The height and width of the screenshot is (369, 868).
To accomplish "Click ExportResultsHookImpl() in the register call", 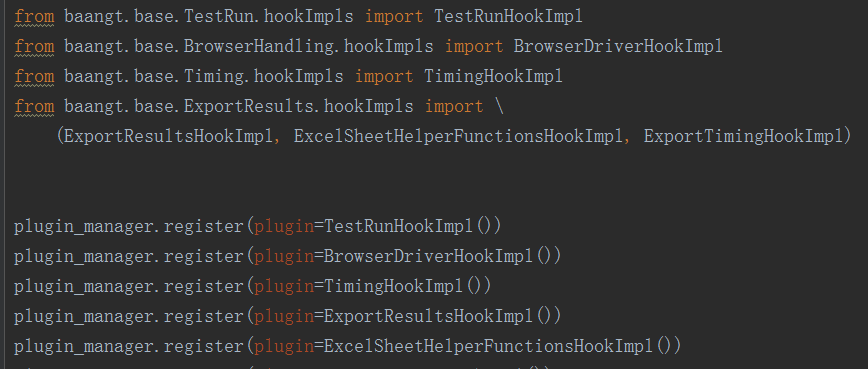I will click(443, 316).
